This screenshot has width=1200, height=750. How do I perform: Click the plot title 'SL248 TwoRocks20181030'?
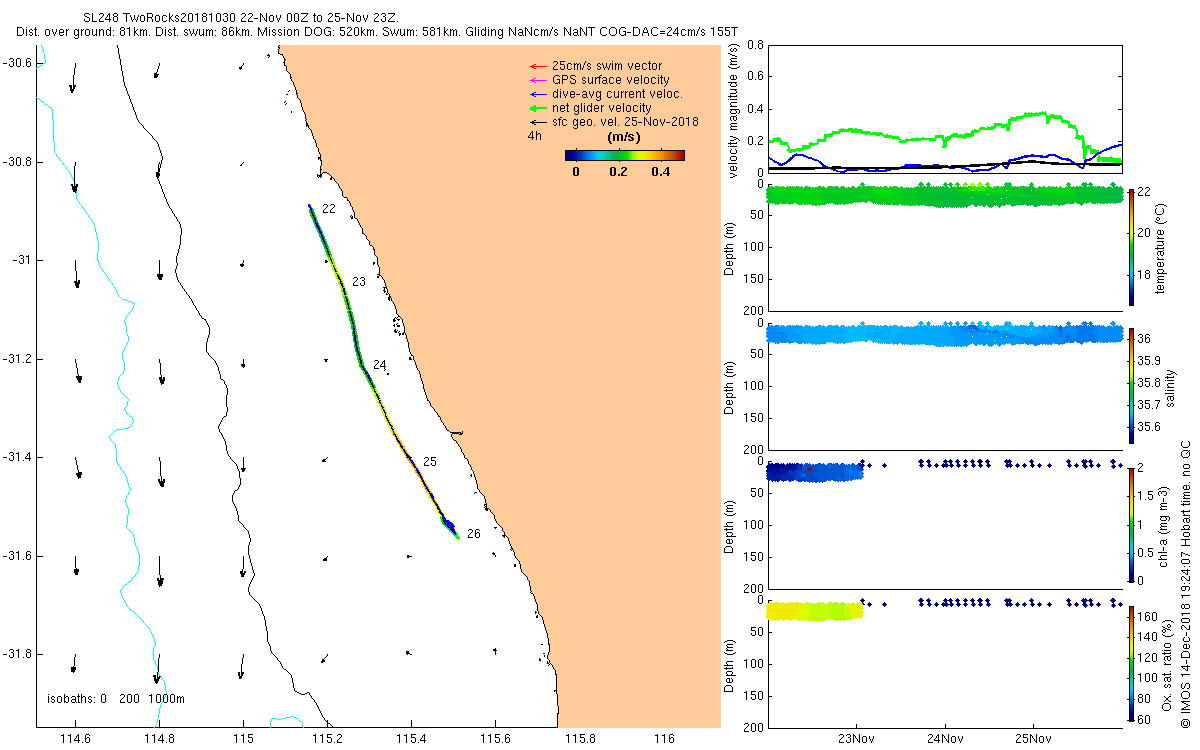point(160,17)
